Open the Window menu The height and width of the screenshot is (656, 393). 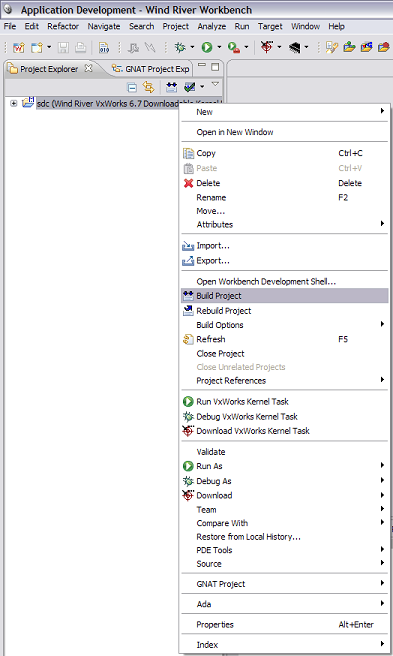[x=306, y=26]
